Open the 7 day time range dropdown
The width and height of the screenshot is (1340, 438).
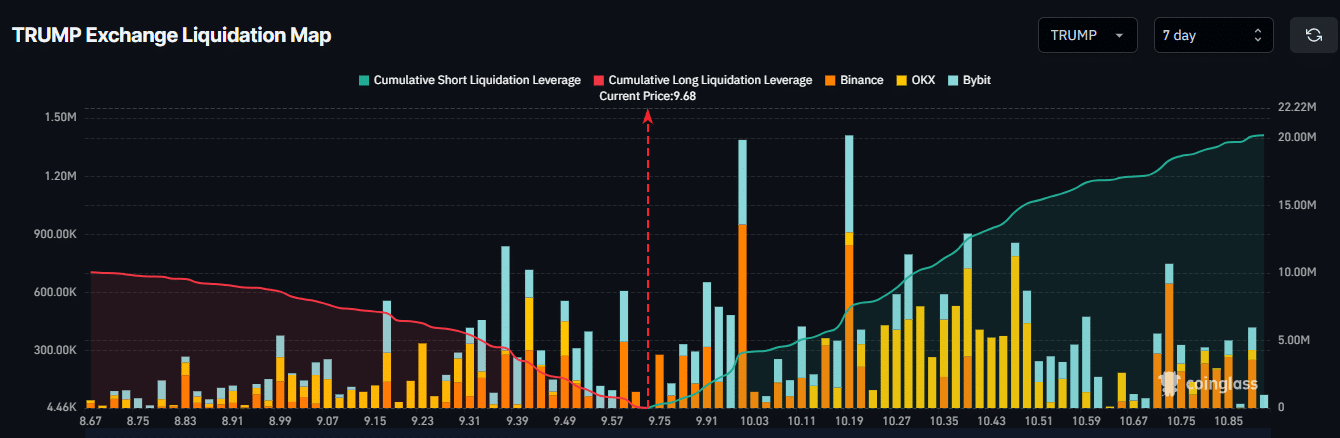tap(1213, 35)
